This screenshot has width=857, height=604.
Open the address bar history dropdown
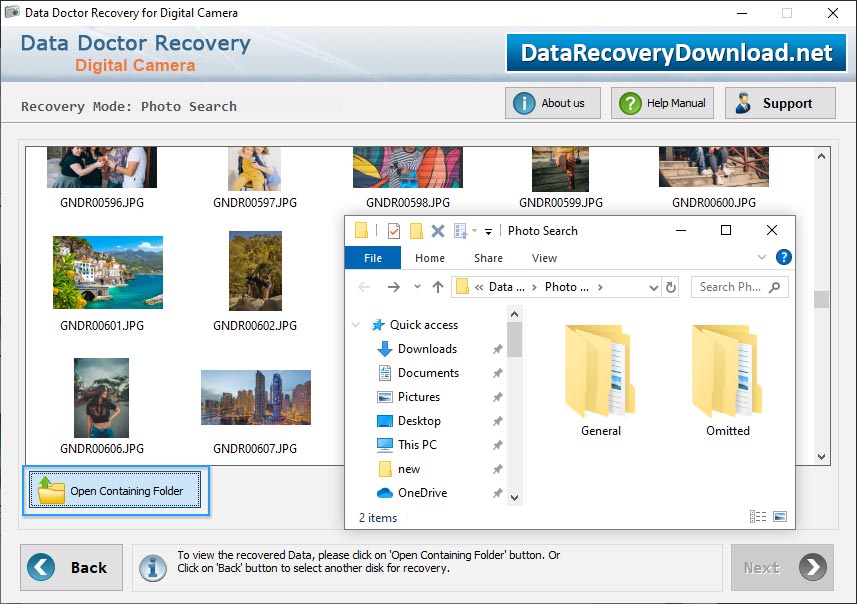(653, 288)
